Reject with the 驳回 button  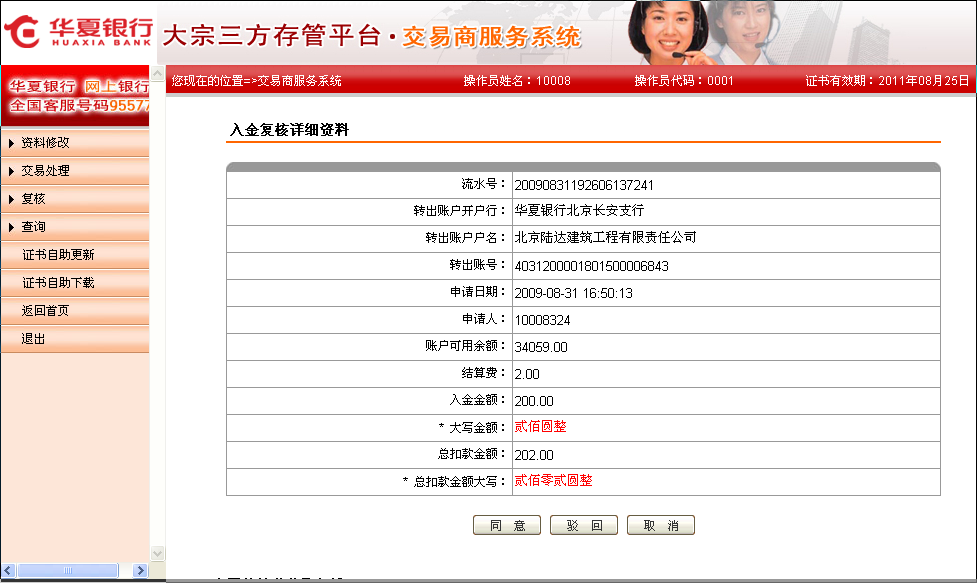tap(584, 525)
